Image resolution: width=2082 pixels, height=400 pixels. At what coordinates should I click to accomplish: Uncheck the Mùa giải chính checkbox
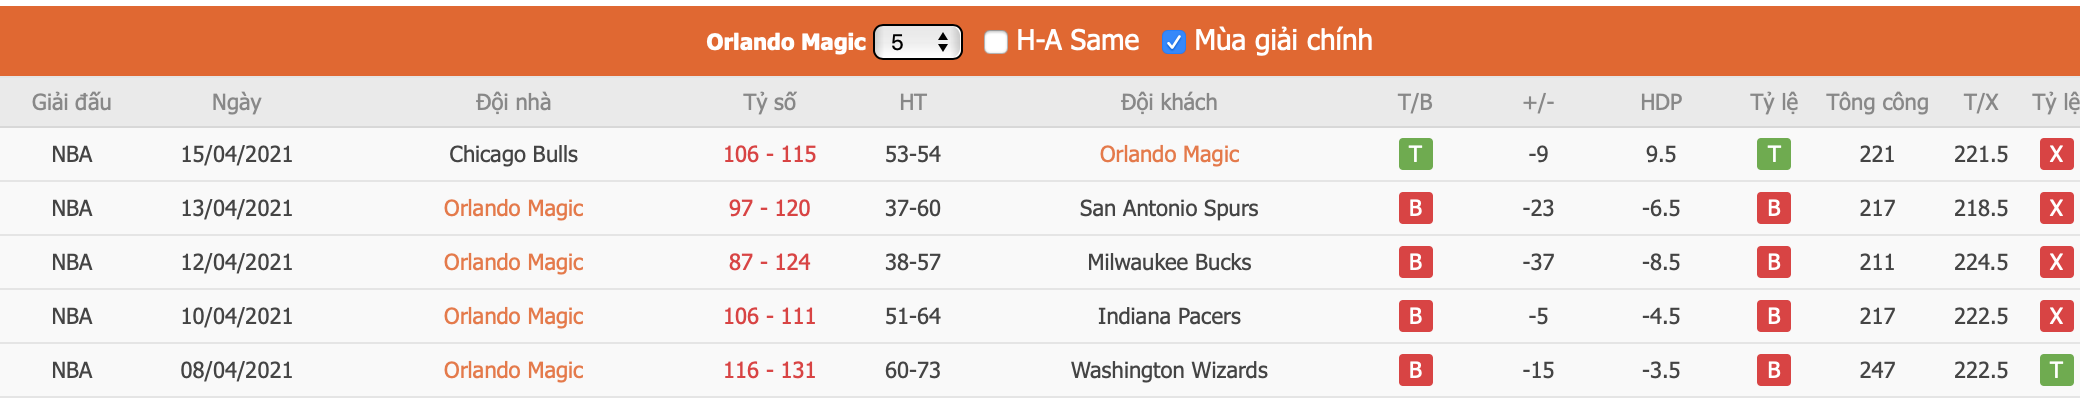tap(1174, 41)
